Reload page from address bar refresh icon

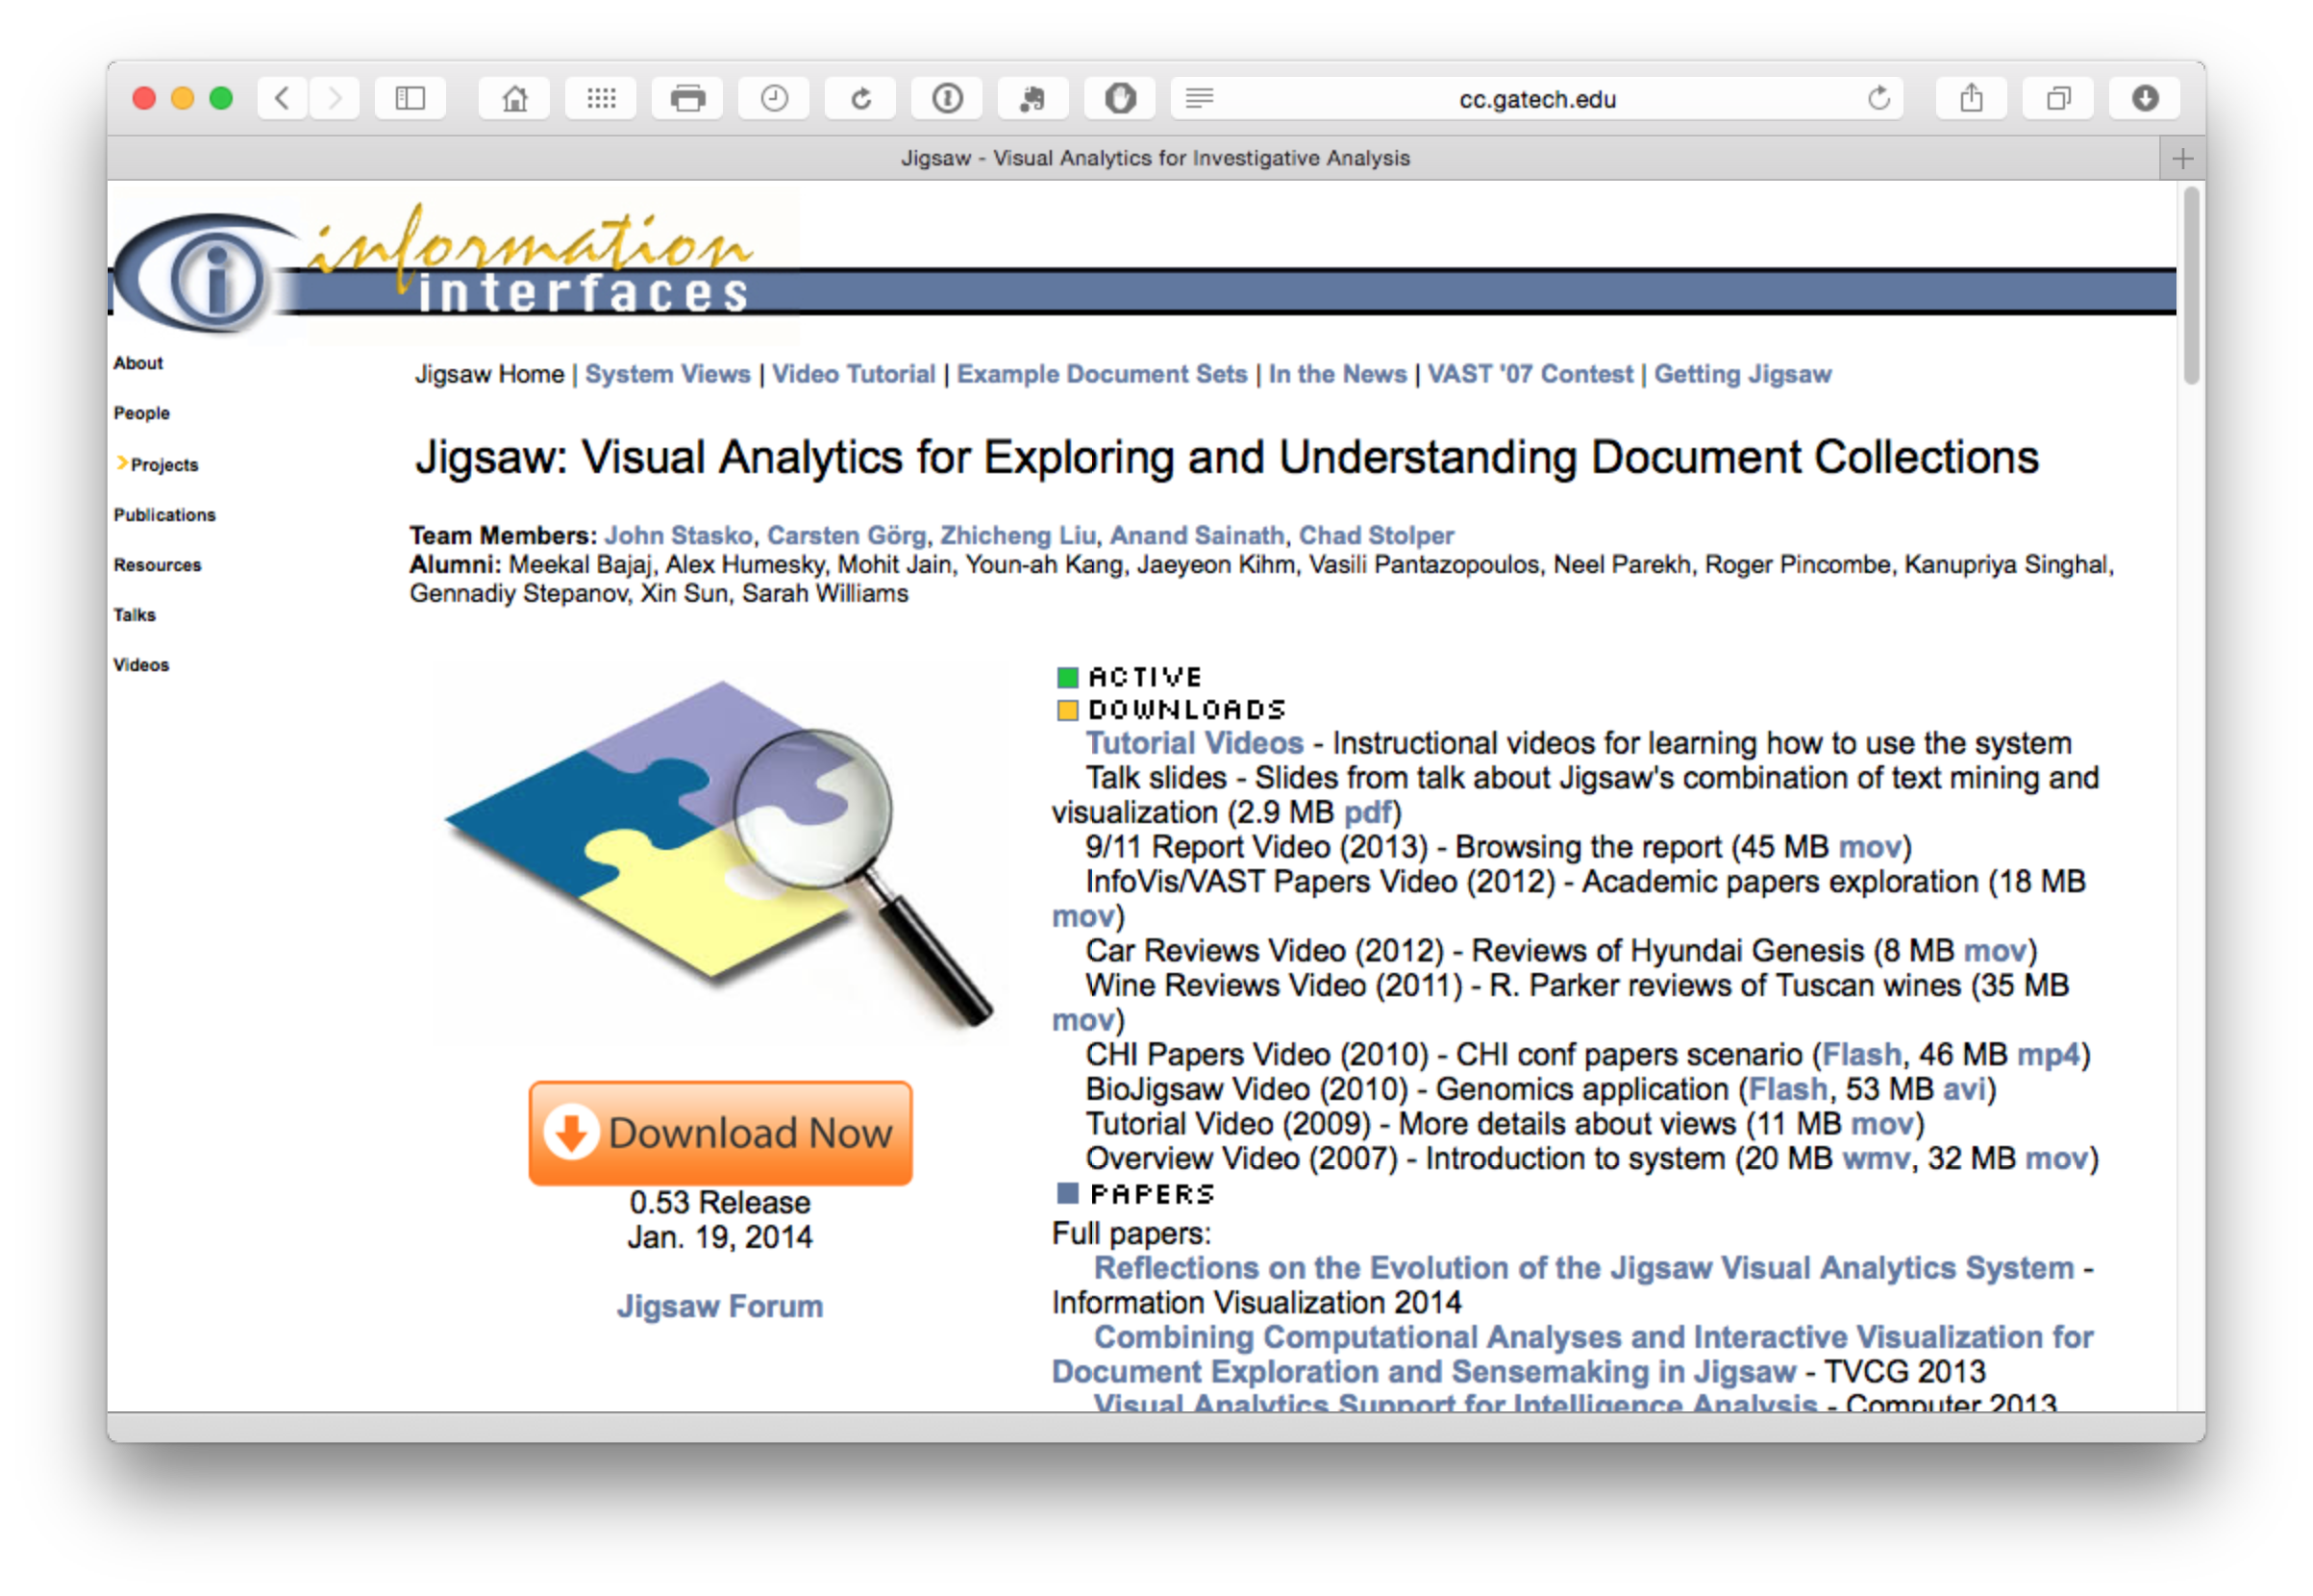1878,98
